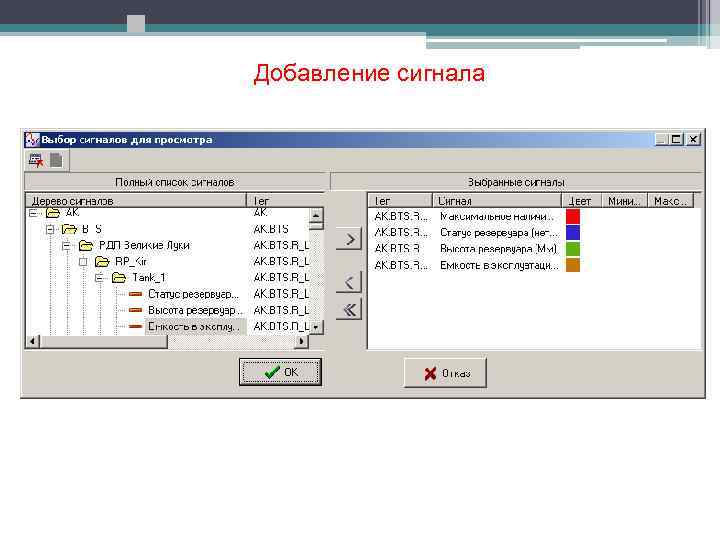Image resolution: width=720 pixels, height=540 pixels.
Task: Select the Статус резервуар... tree item
Action: click(193, 294)
